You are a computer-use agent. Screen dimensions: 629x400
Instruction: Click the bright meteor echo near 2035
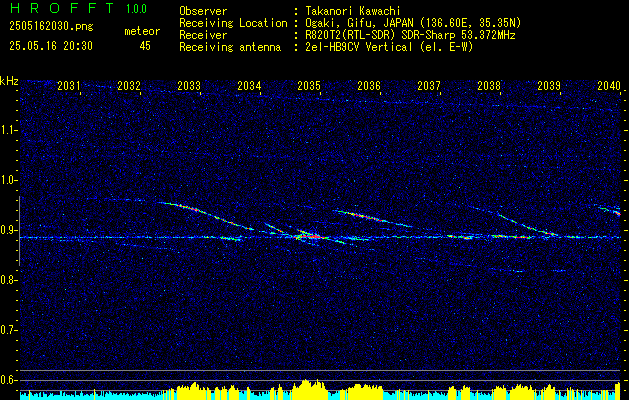310,236
